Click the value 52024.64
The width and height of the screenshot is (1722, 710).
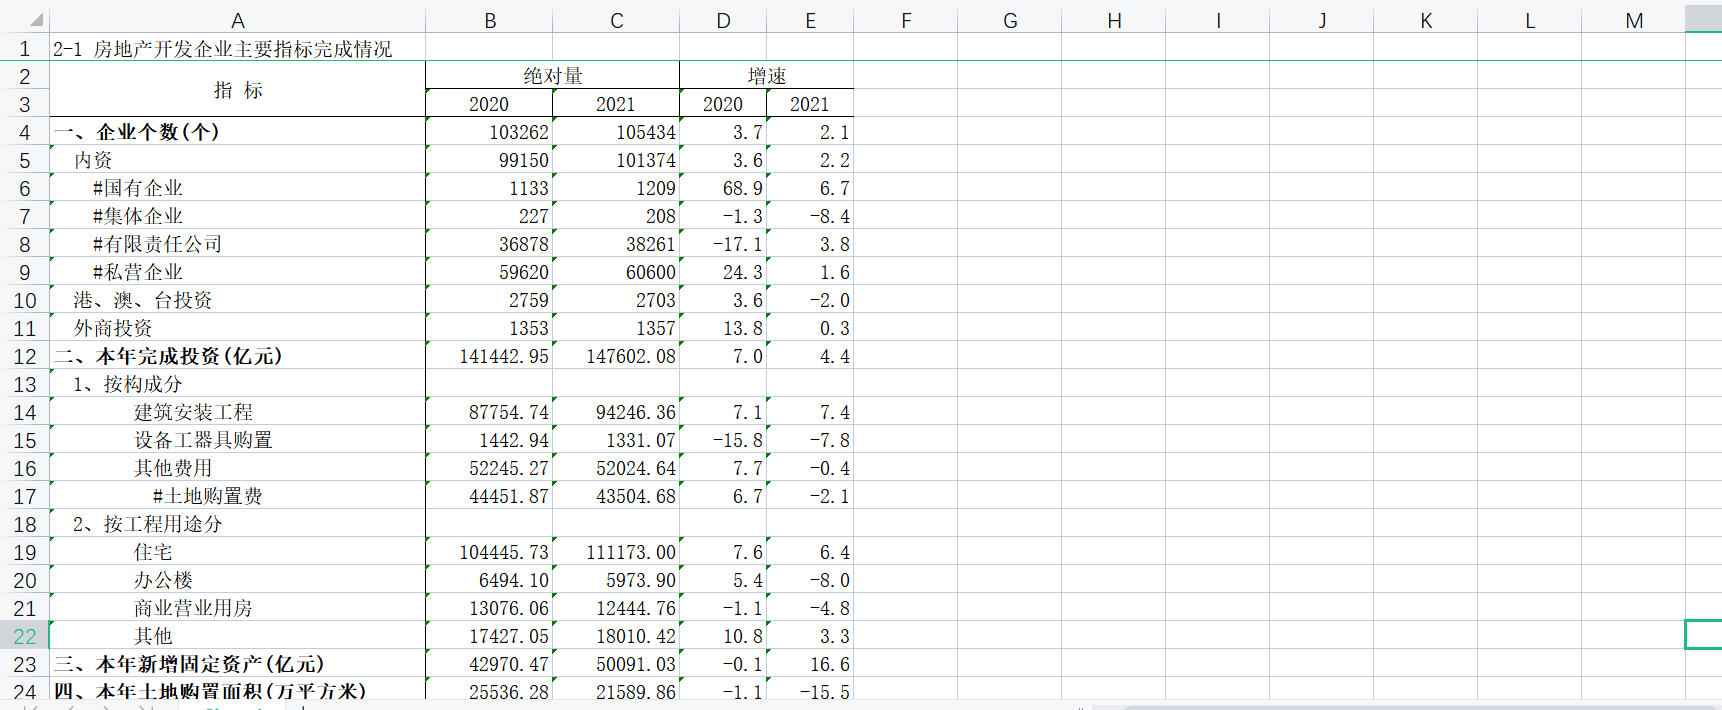click(636, 468)
